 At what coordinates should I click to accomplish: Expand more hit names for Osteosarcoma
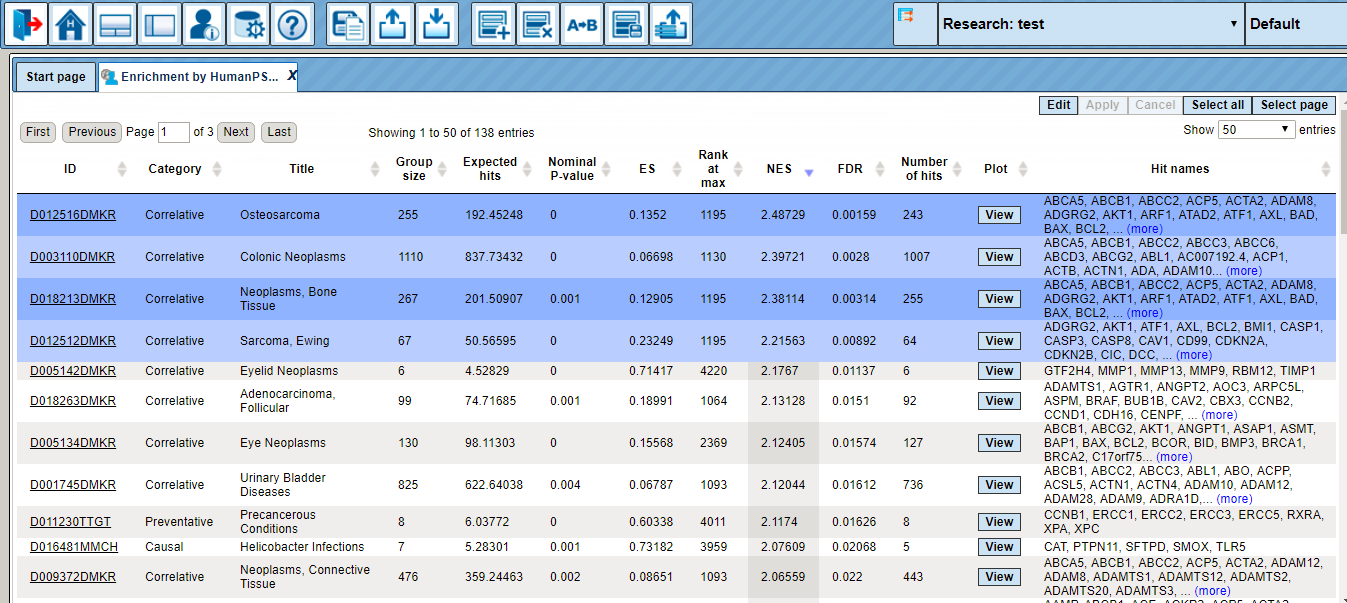1144,229
